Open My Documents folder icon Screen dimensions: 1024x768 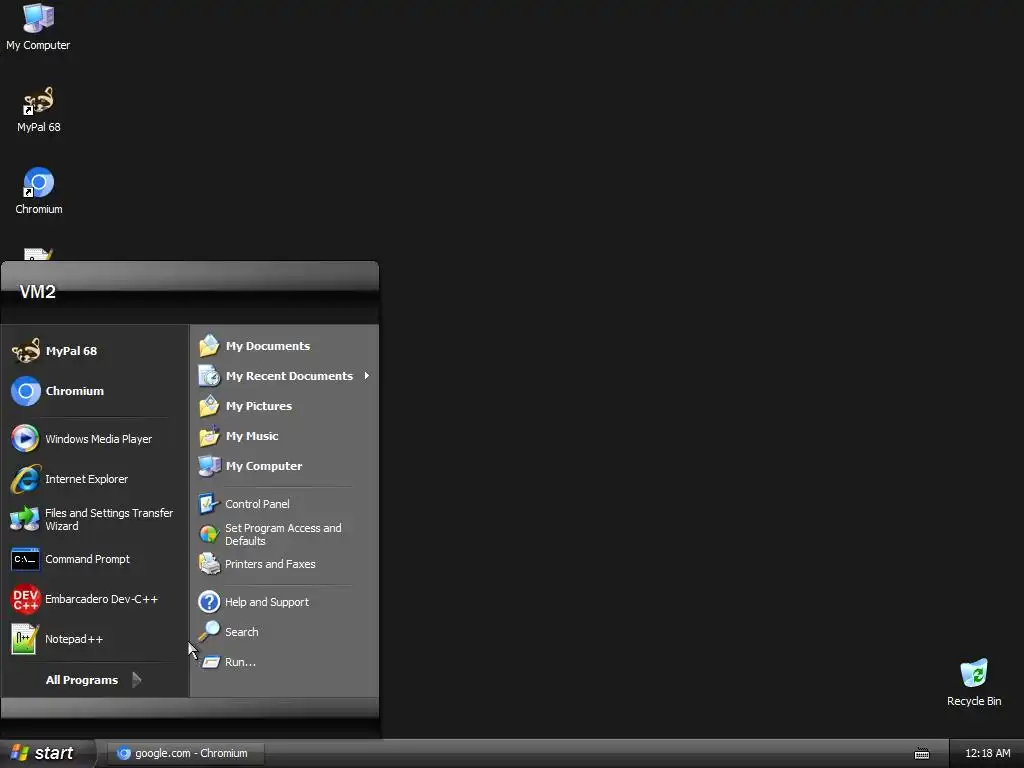click(209, 345)
